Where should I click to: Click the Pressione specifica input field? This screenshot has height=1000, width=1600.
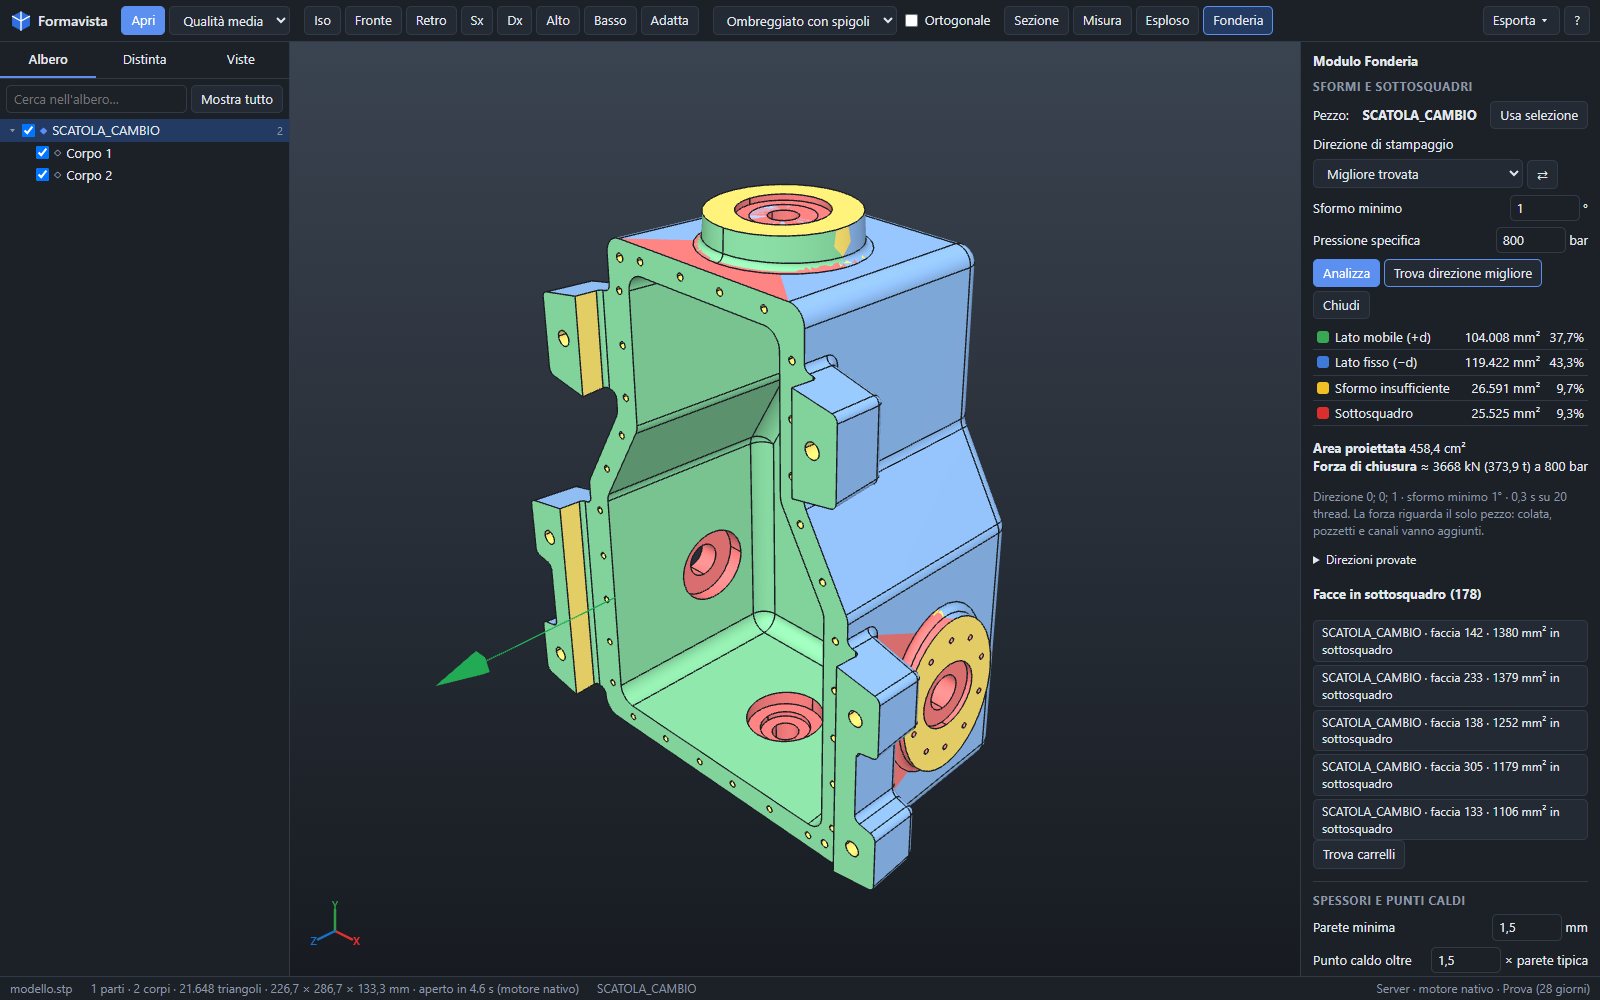pyautogui.click(x=1530, y=240)
